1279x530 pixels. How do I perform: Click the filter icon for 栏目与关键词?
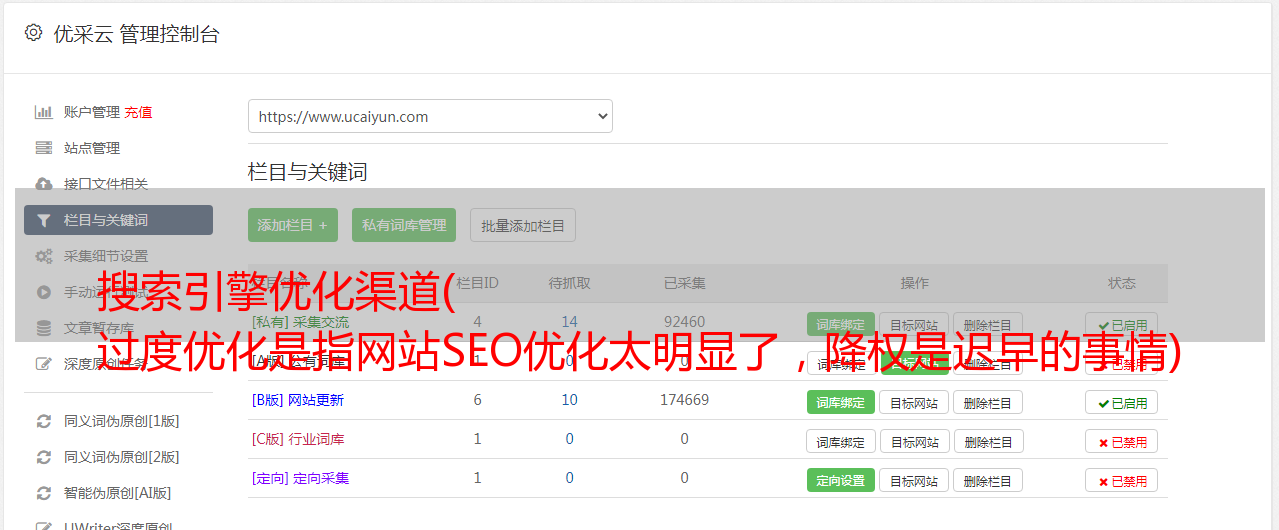44,220
